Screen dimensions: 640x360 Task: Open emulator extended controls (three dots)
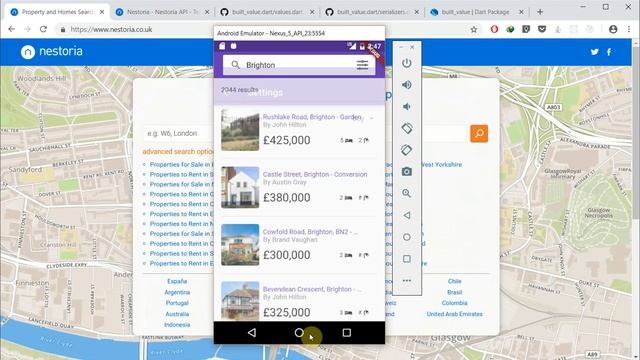click(407, 281)
